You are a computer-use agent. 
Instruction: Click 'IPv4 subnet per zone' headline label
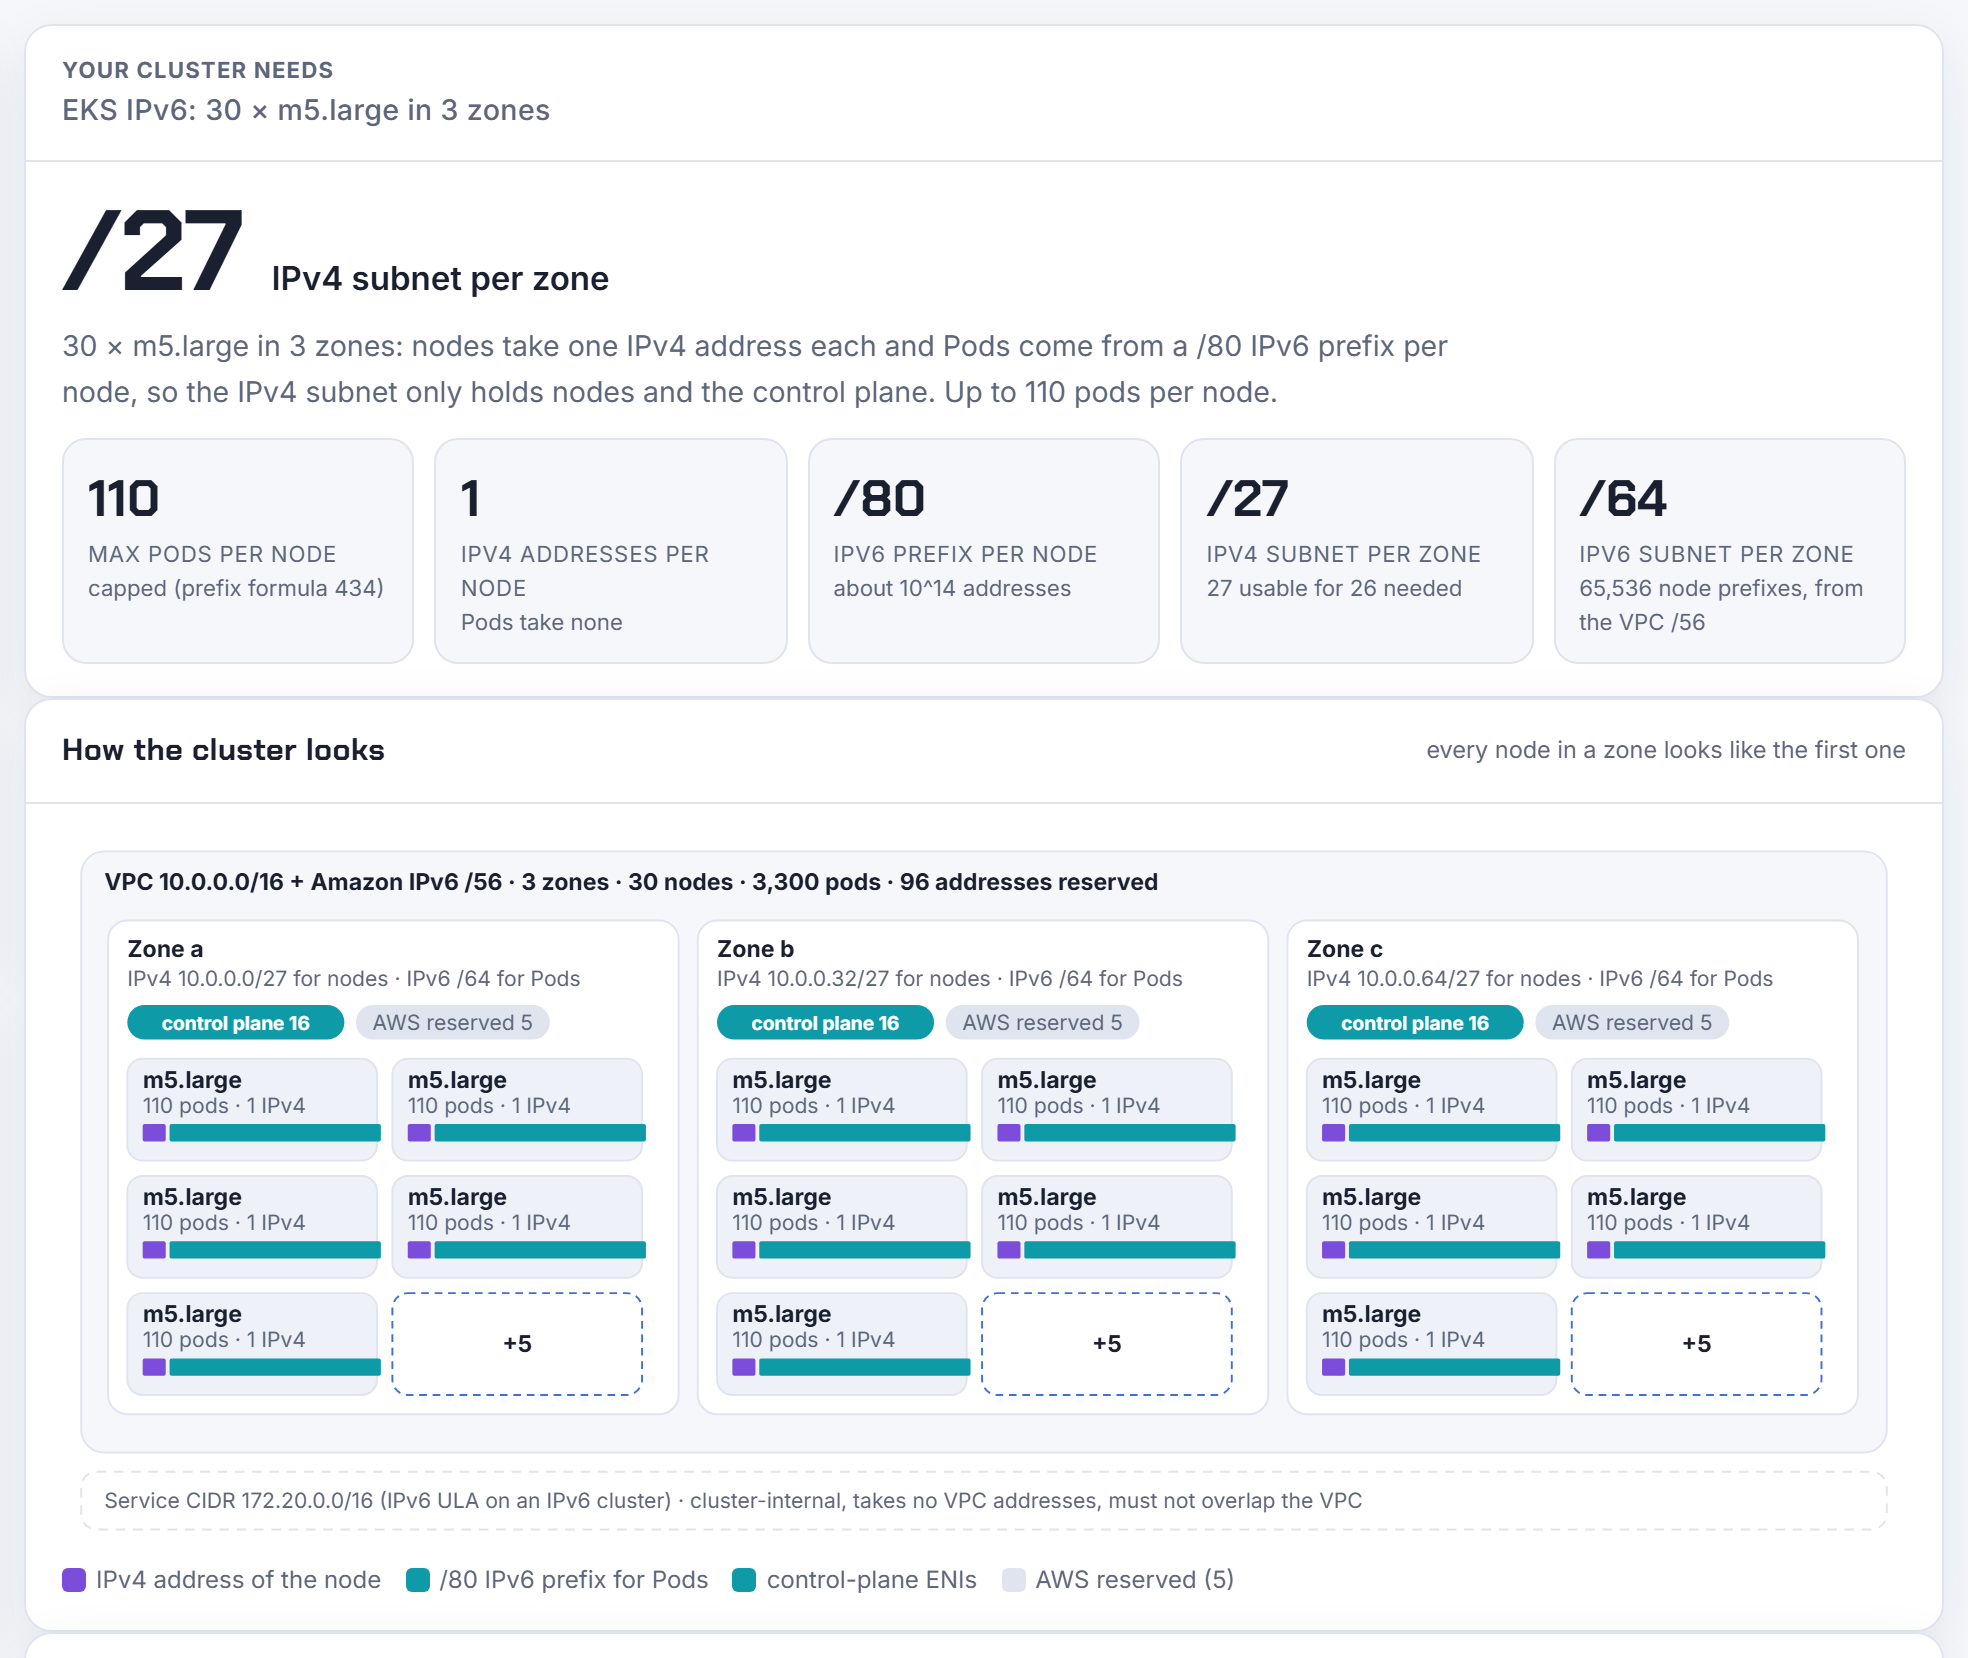(x=440, y=278)
